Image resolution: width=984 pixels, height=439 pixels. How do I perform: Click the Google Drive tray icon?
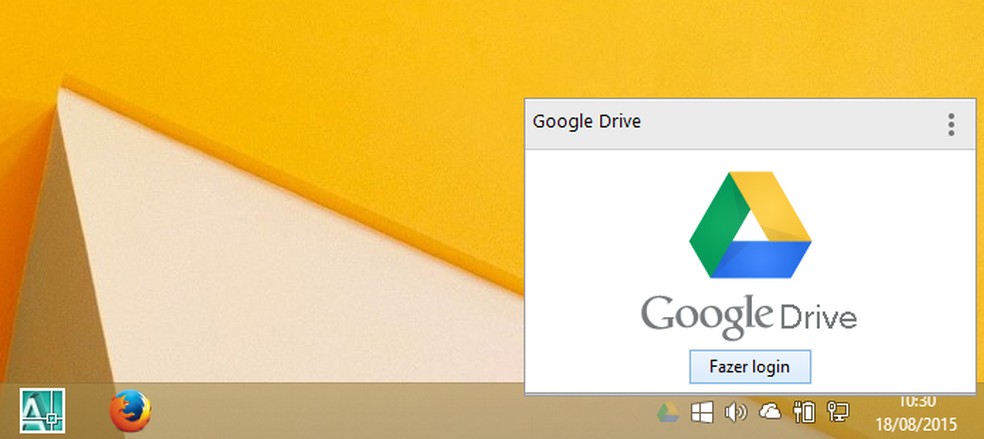pyautogui.click(x=668, y=412)
